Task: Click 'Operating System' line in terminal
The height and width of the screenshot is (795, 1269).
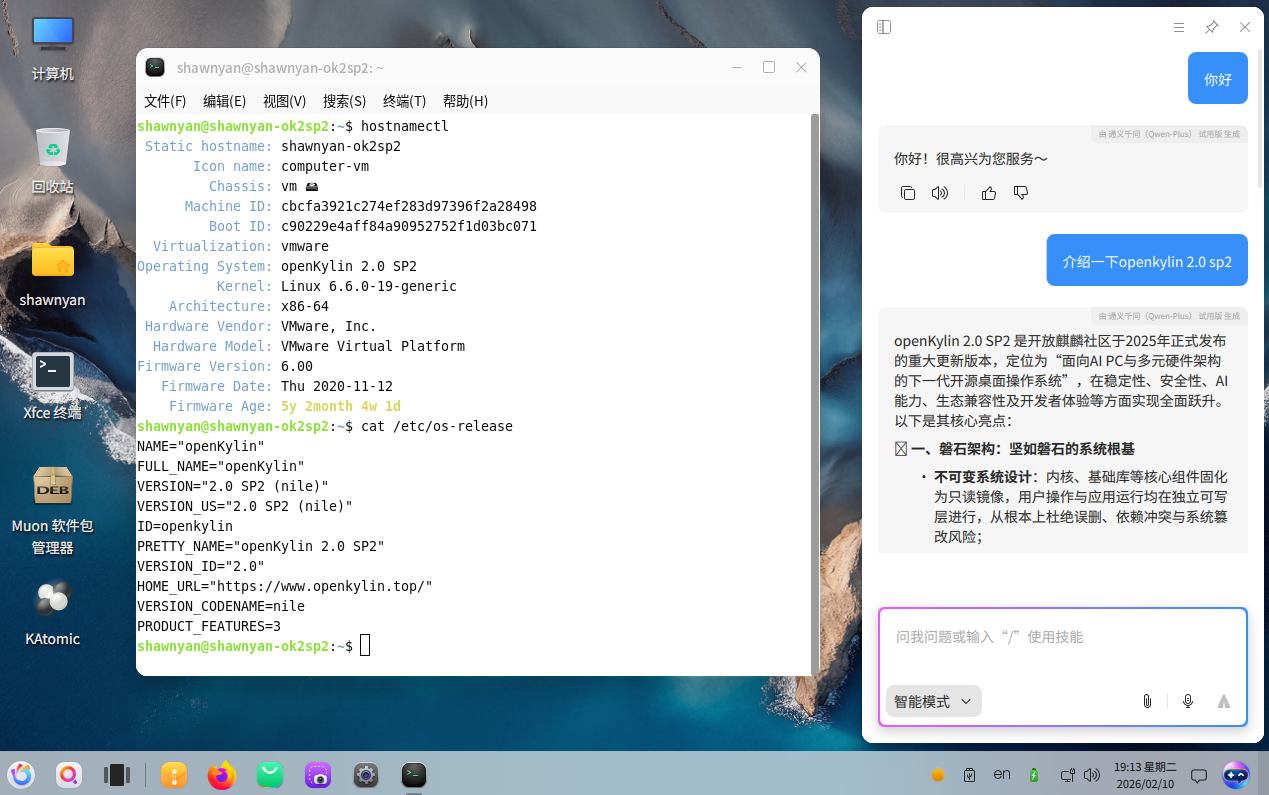Action: coord(277,266)
